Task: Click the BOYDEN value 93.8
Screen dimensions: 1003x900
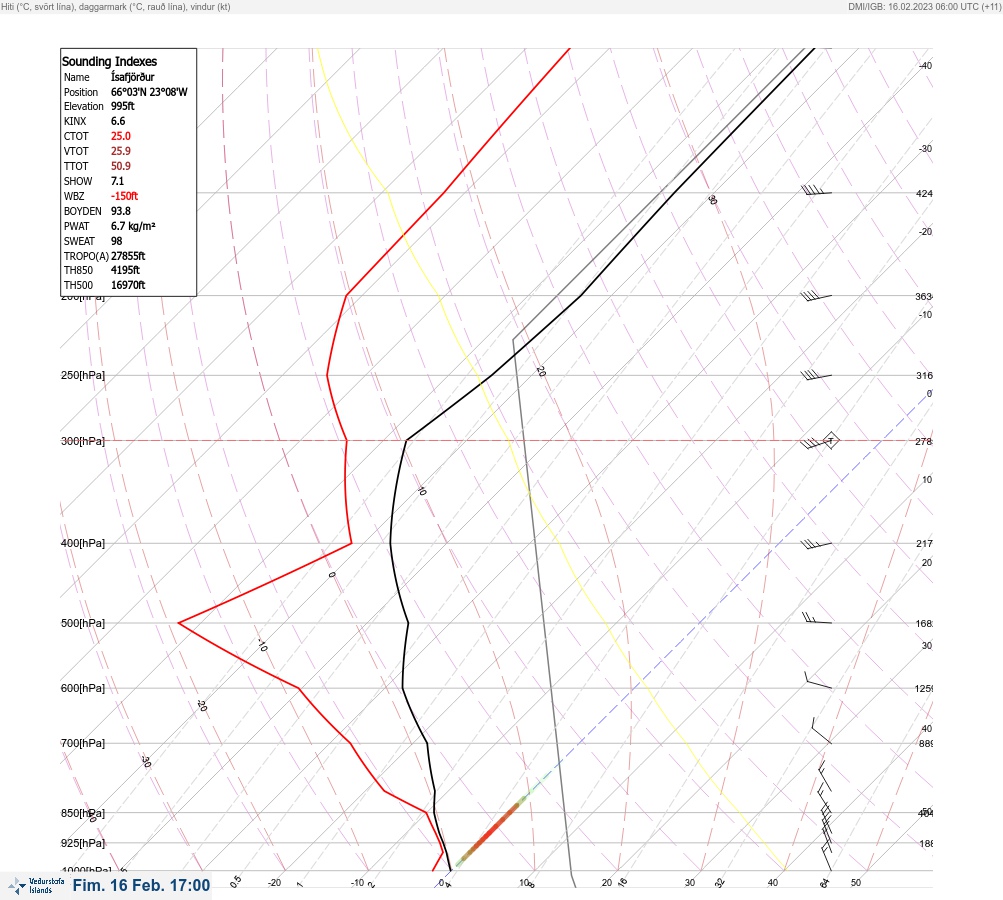Action: coord(120,211)
